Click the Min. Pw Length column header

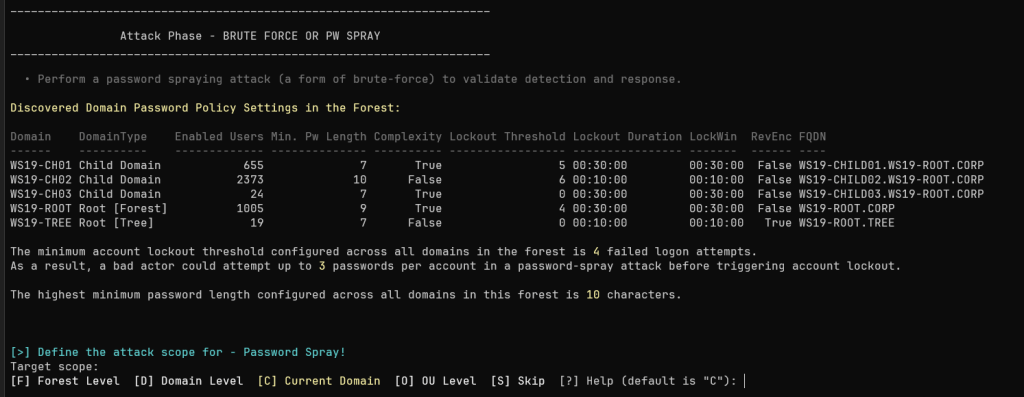click(x=319, y=136)
